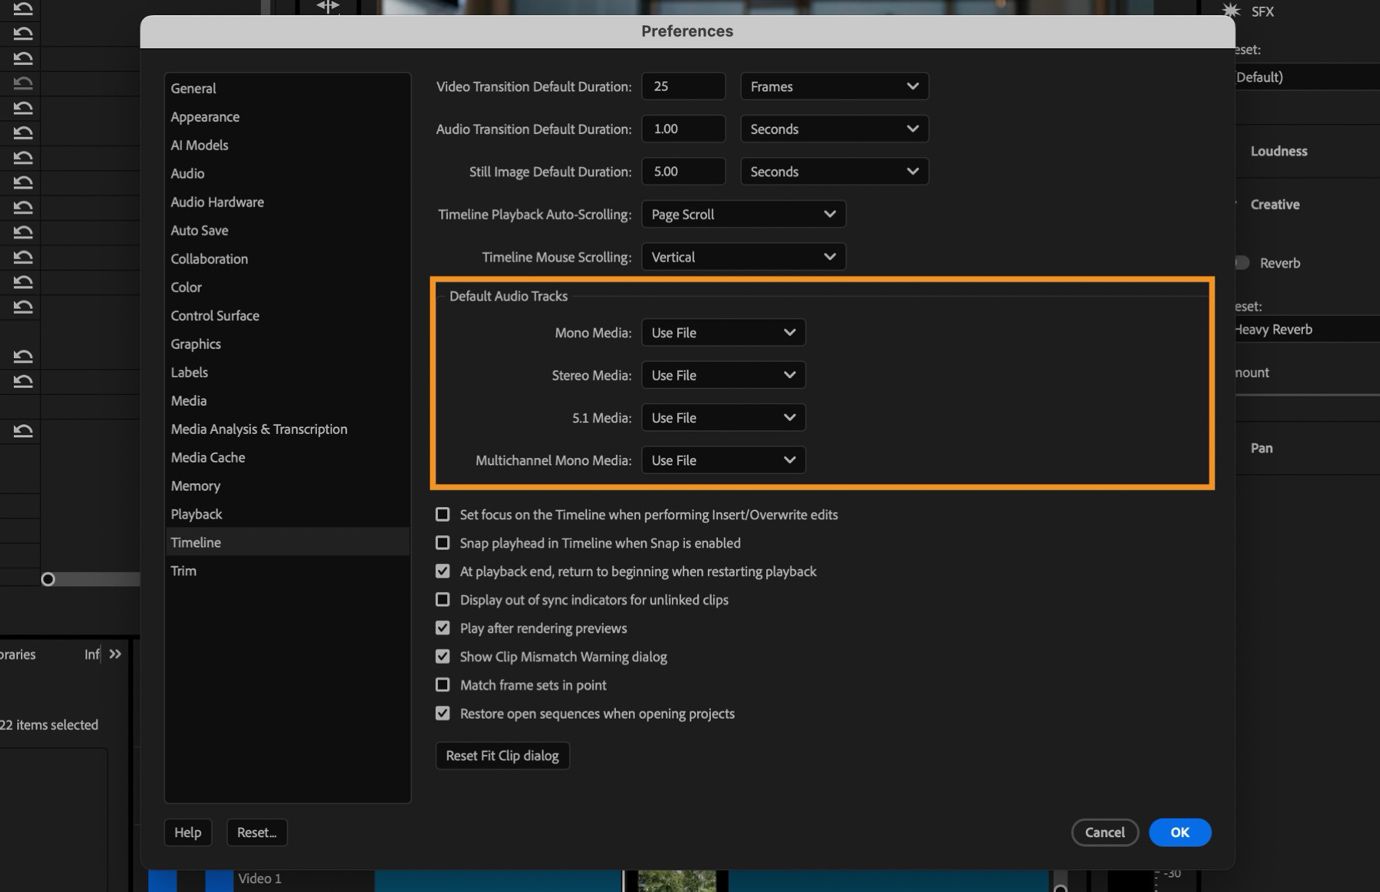Click the Reset Fit Clip dialog button
This screenshot has height=892, width=1380.
502,755
